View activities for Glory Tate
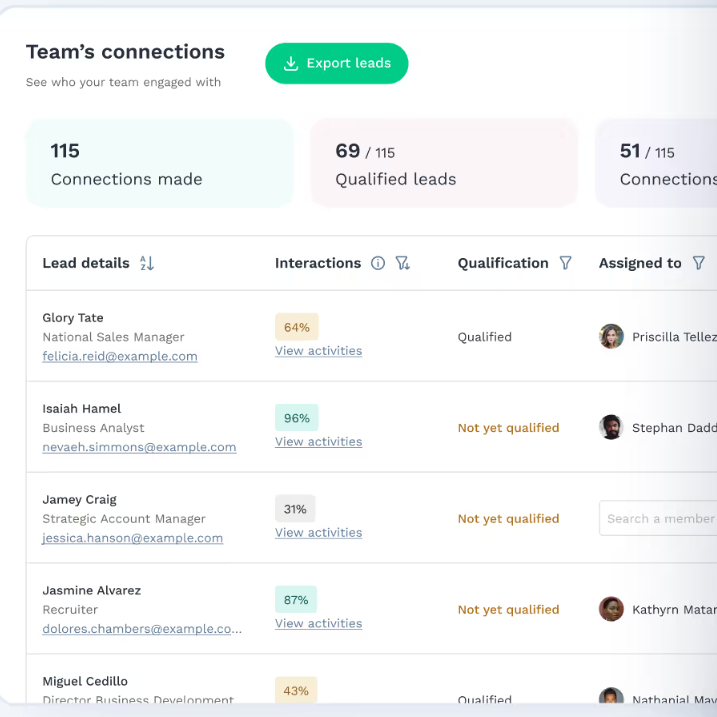This screenshot has width=717, height=717. [318, 351]
